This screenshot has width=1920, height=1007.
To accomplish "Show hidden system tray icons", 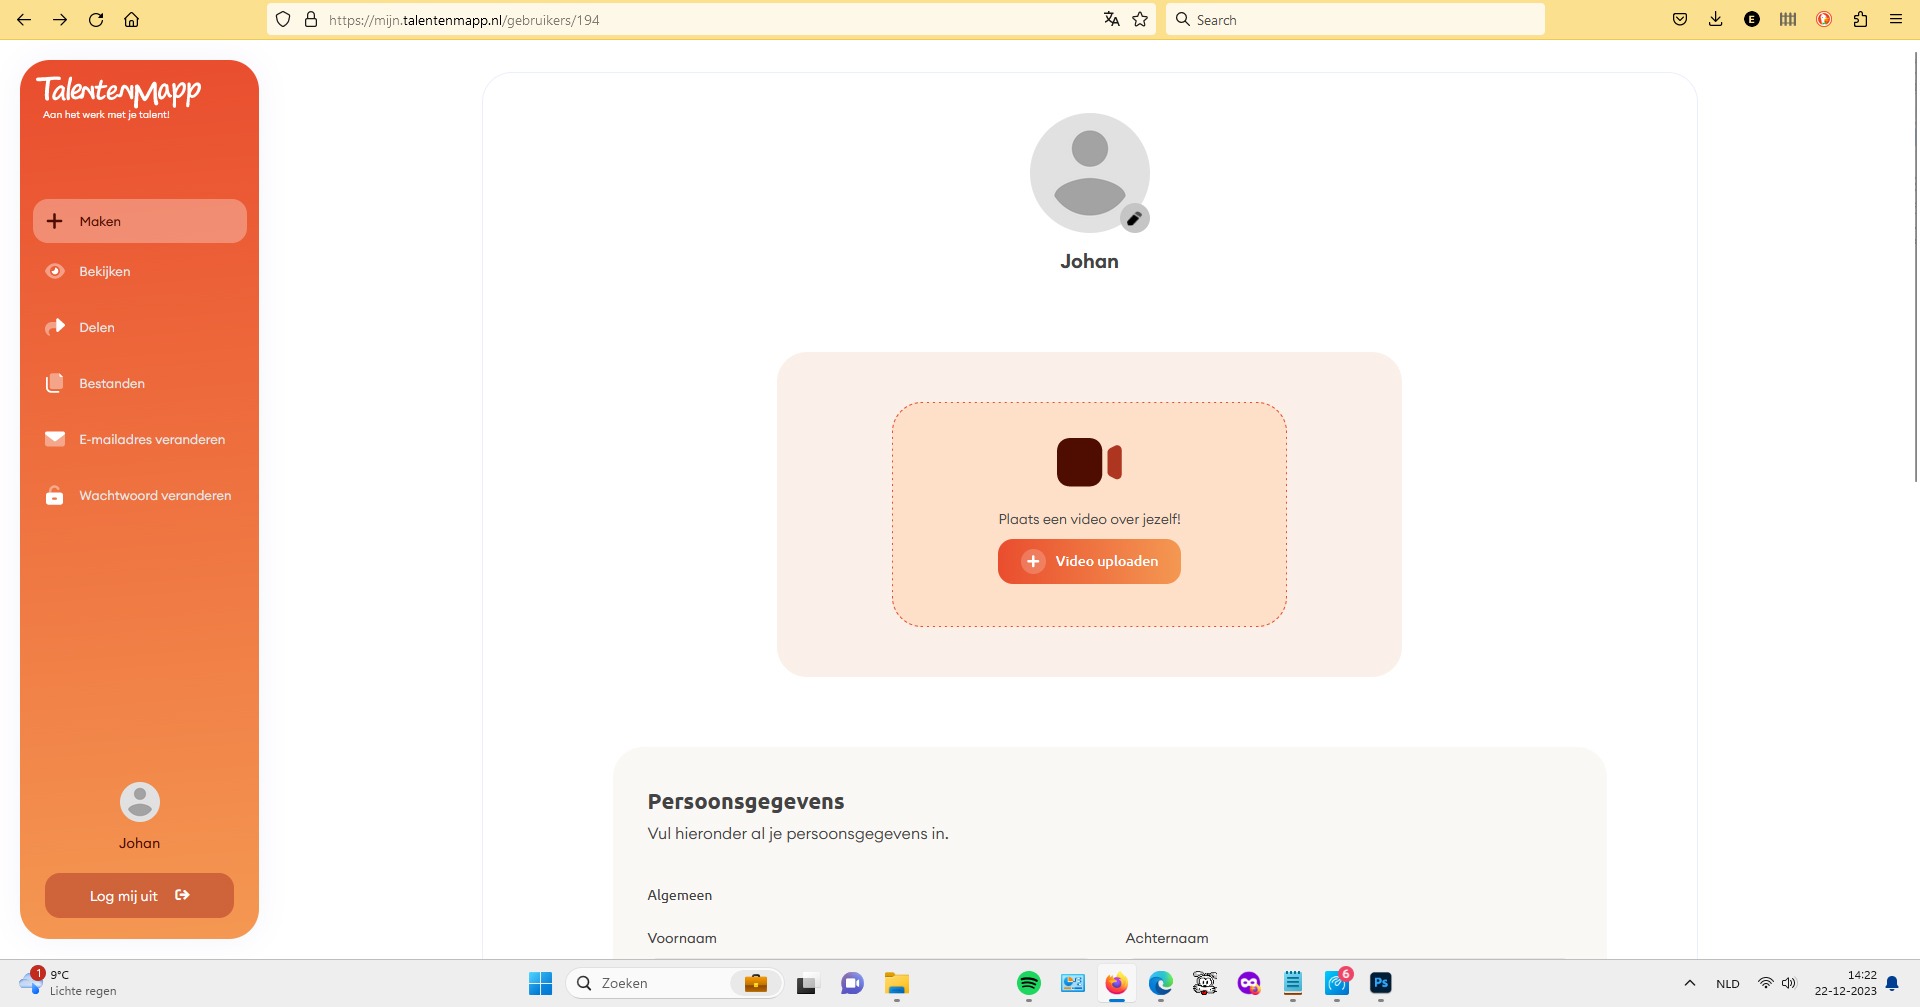I will 1690,983.
